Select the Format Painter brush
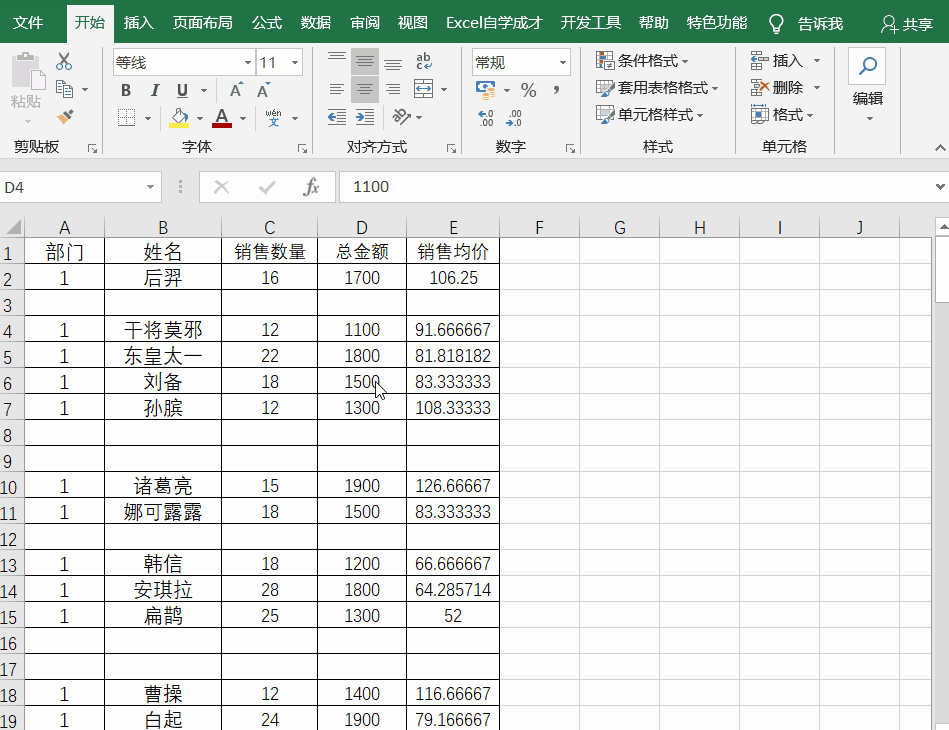 [64, 116]
